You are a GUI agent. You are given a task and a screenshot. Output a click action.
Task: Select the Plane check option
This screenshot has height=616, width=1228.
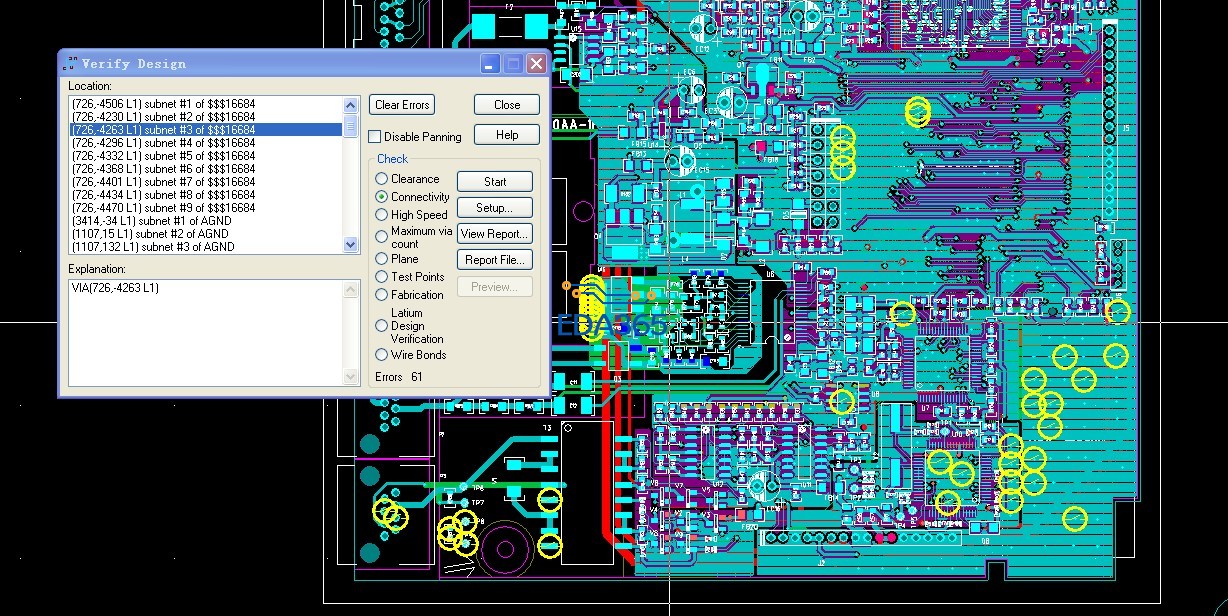(x=382, y=259)
